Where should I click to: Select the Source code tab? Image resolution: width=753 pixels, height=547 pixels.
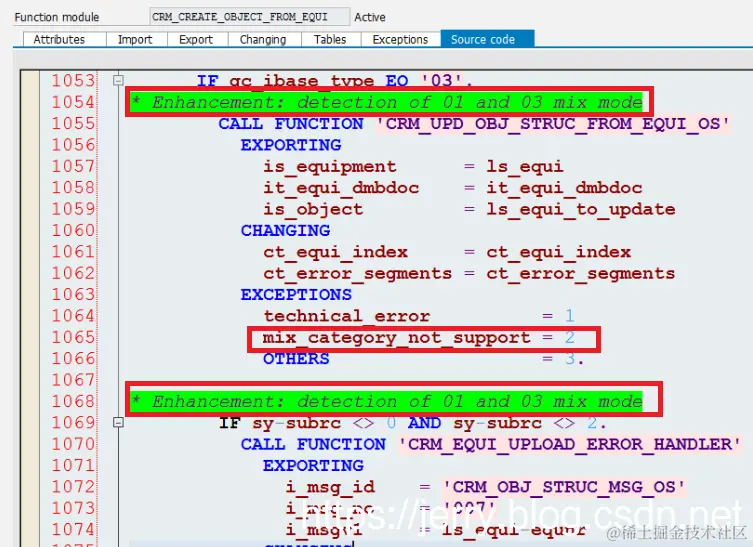(x=487, y=39)
